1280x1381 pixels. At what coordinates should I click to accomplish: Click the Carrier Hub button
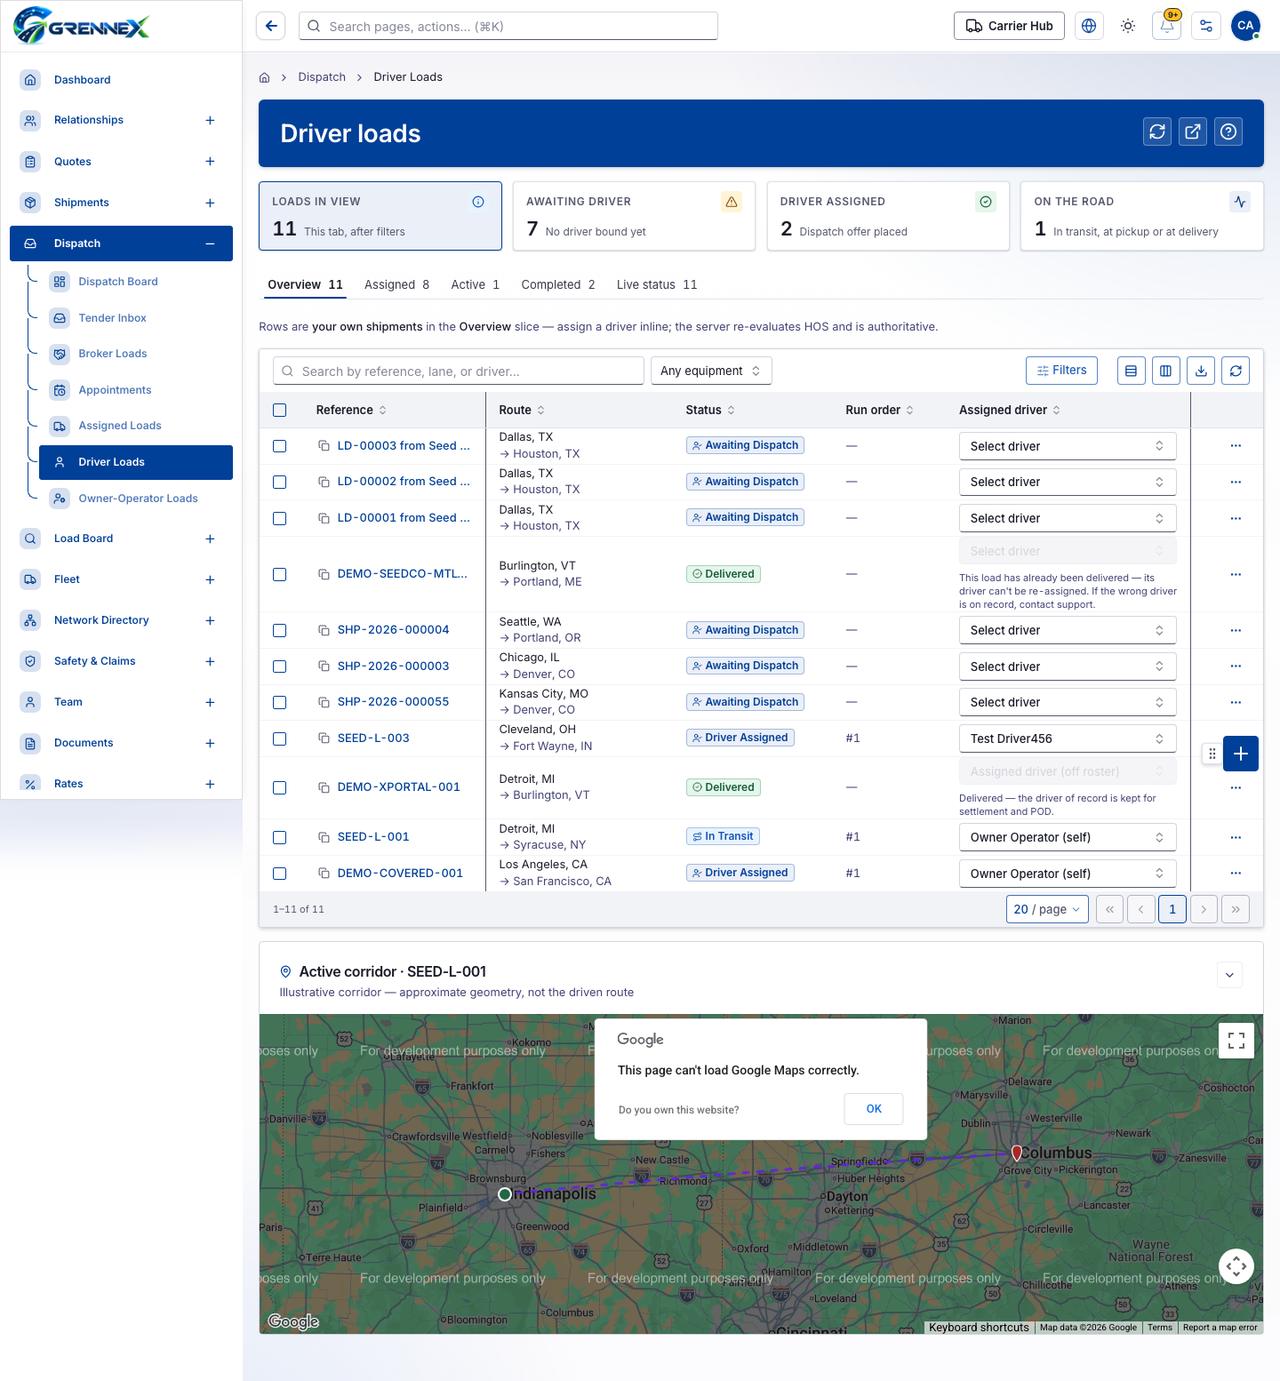pyautogui.click(x=1009, y=26)
